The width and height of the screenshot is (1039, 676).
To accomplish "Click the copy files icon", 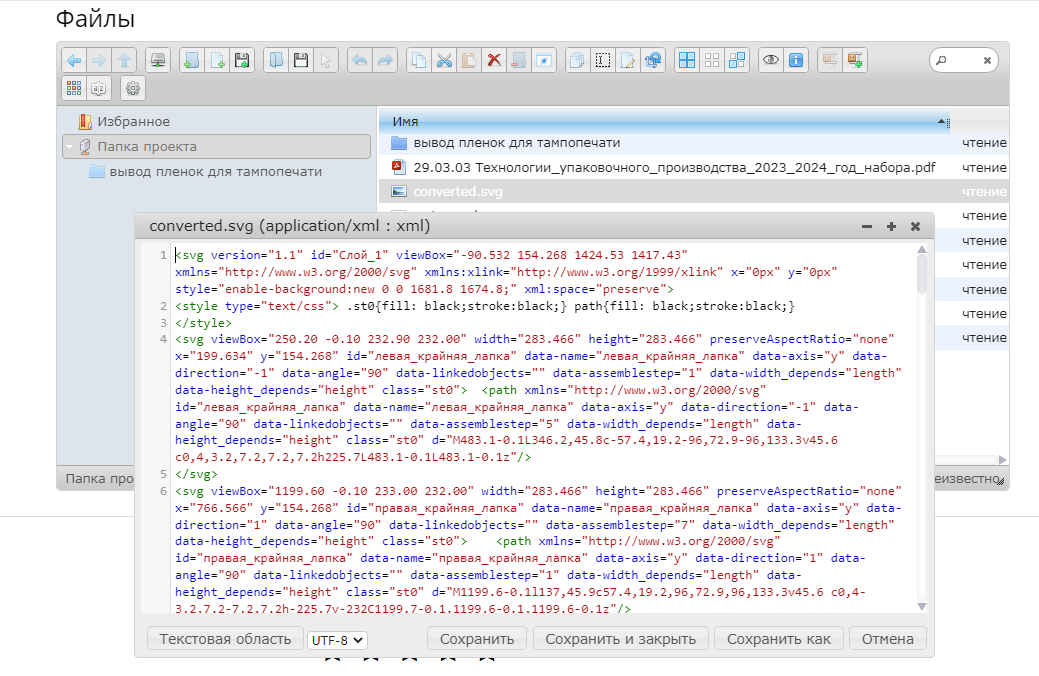I will coord(420,61).
